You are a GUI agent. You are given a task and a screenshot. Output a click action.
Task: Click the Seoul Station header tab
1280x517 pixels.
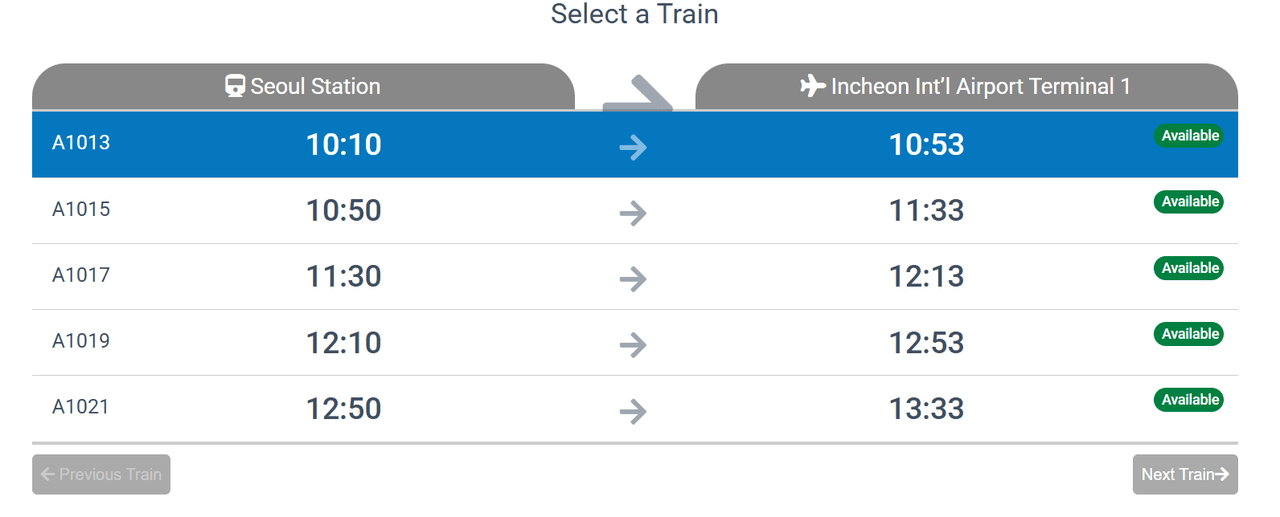[303, 87]
